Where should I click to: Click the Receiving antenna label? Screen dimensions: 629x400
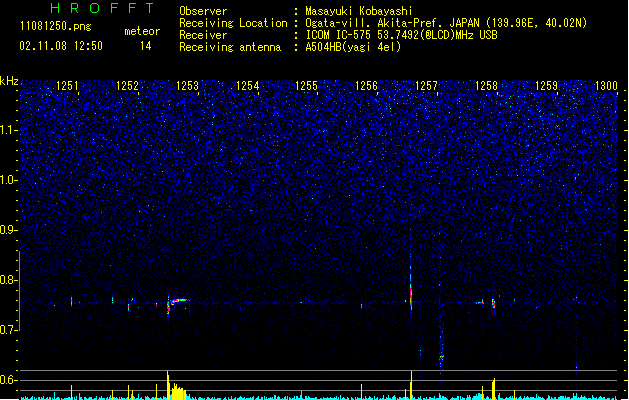230,47
